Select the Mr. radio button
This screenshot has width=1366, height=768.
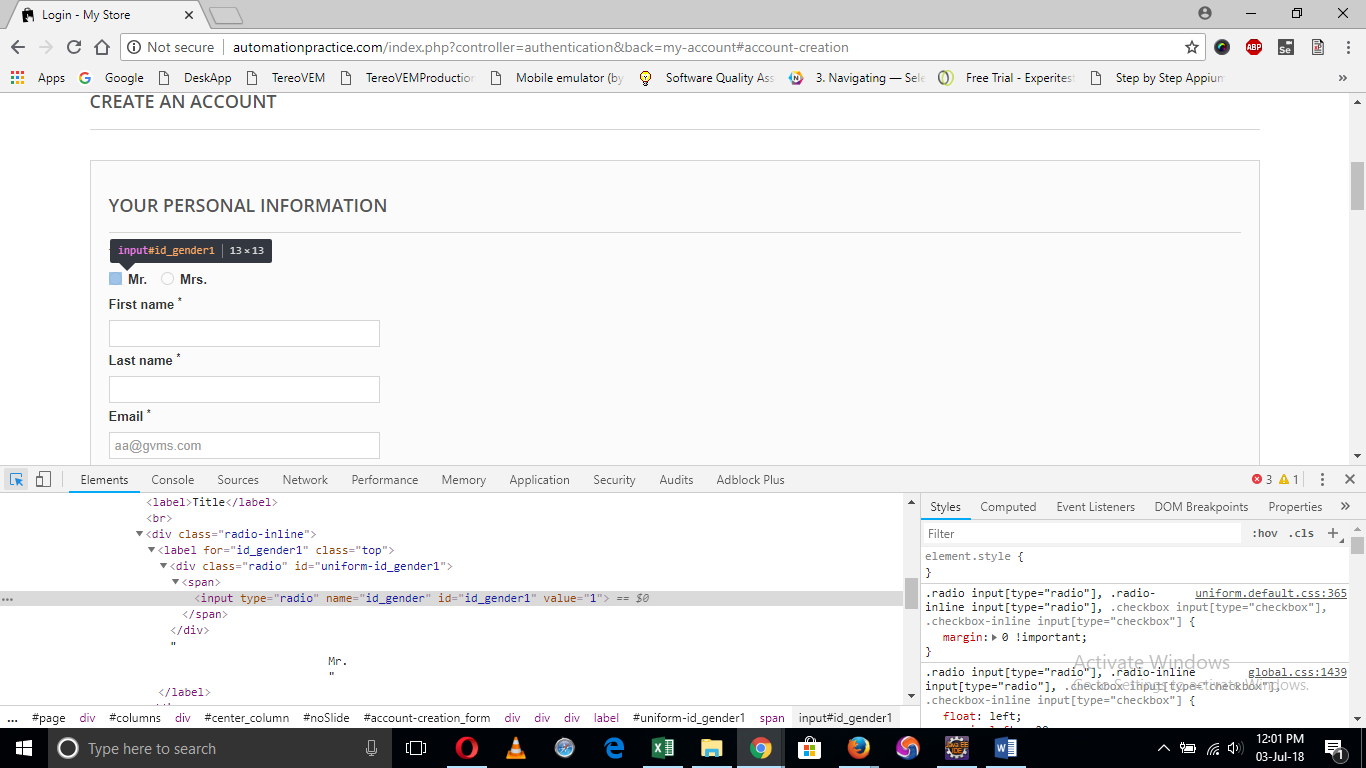click(115, 279)
